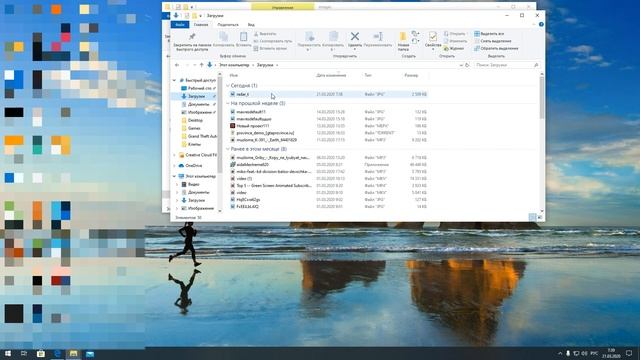
Task: Open the address bar history dropdown arrow
Action: click(461, 65)
